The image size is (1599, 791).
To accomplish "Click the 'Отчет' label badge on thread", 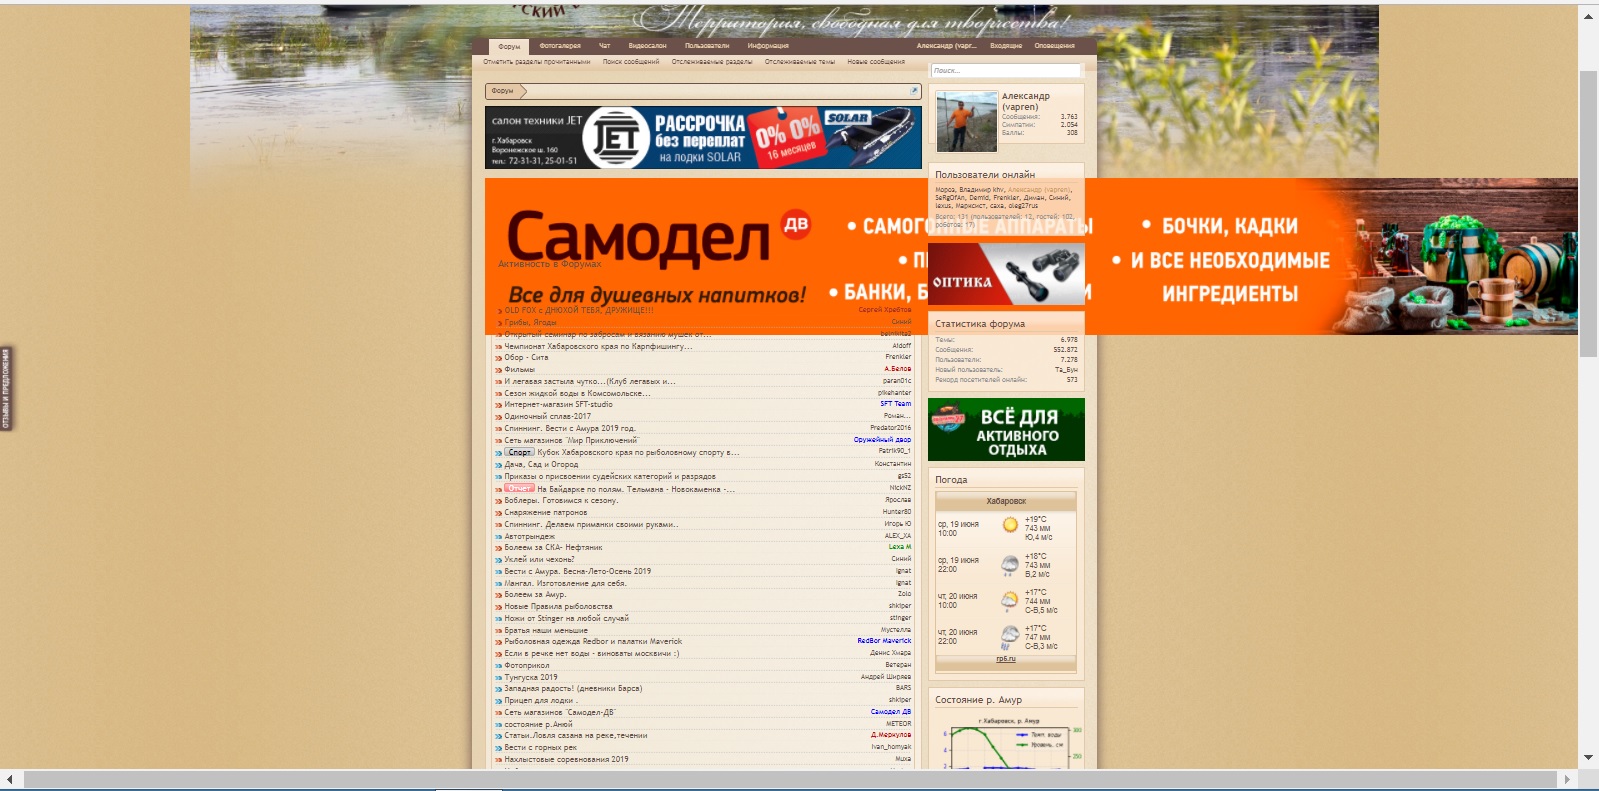I will 519,489.
